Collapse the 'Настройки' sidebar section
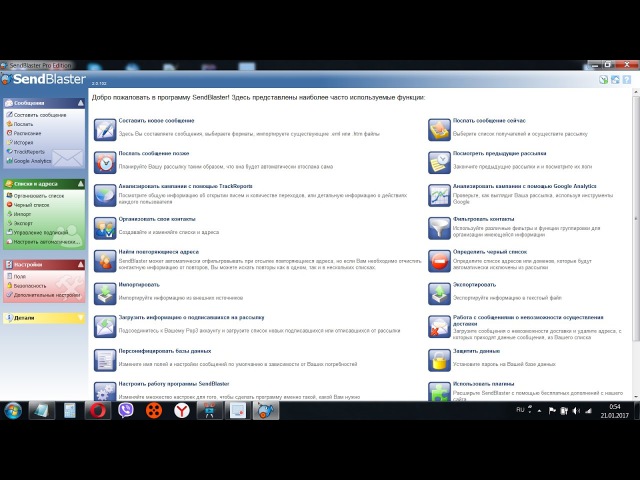 click(80, 265)
